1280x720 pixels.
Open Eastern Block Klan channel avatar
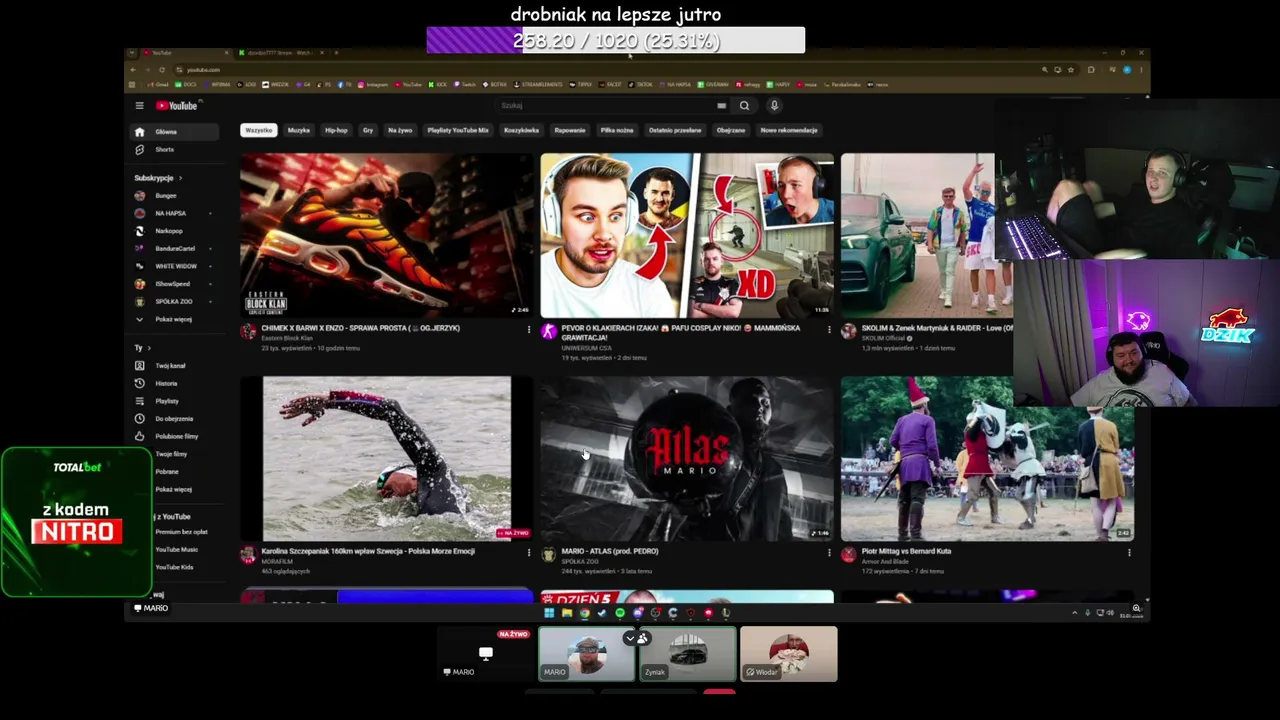click(248, 332)
